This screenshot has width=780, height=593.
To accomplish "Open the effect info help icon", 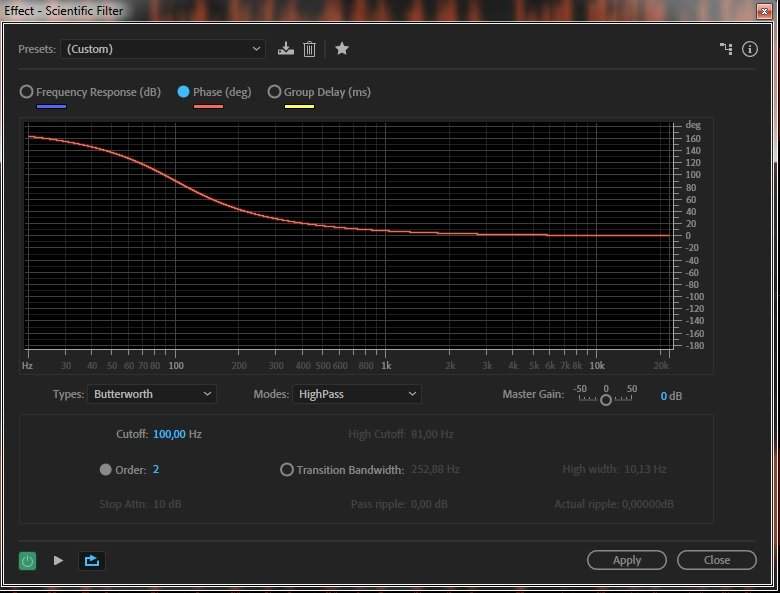I will click(750, 49).
